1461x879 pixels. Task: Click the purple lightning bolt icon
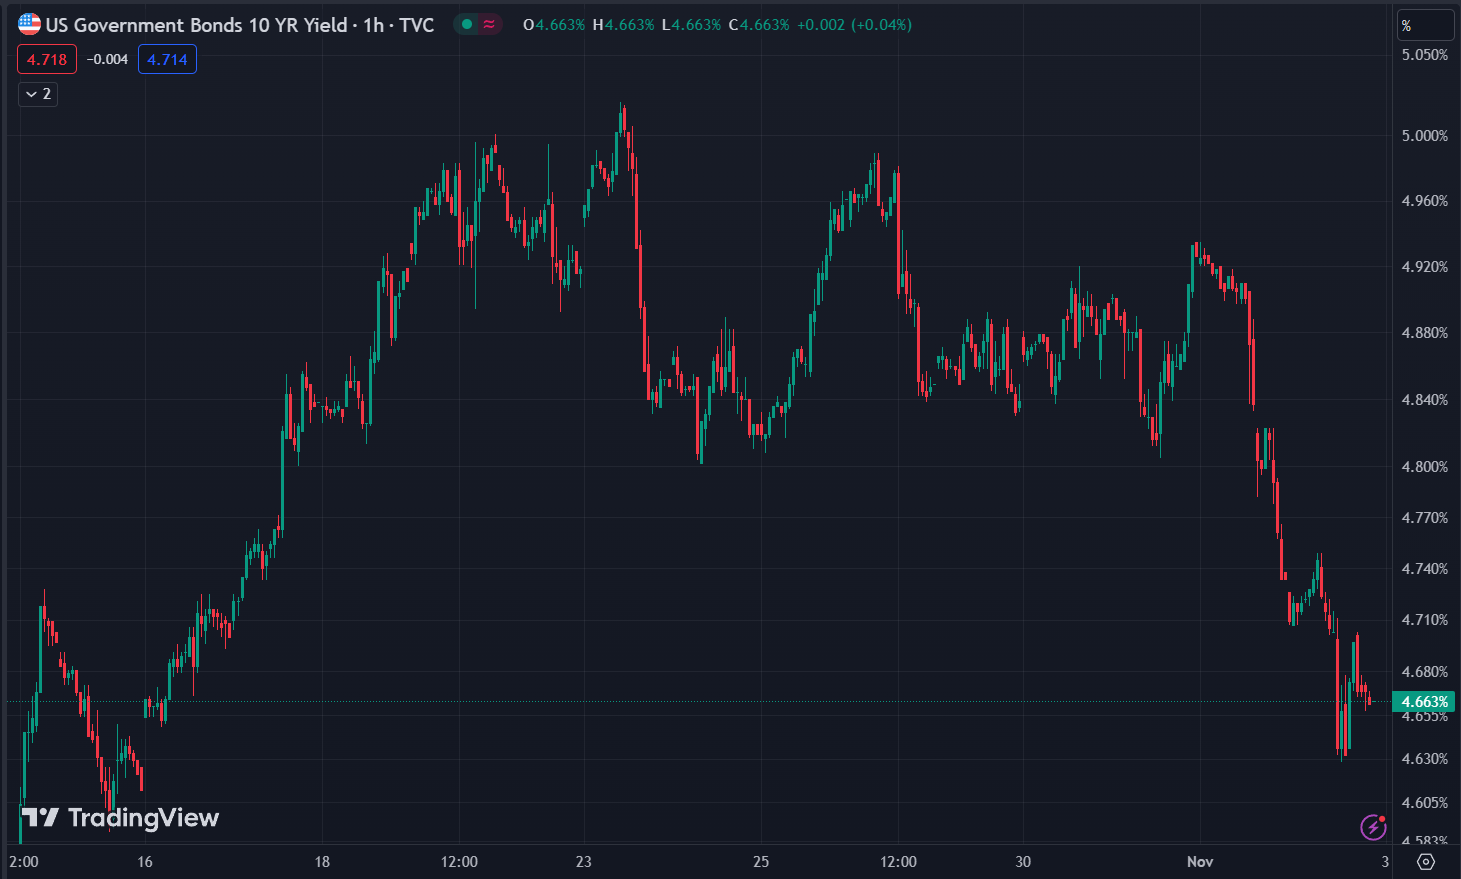pos(1373,827)
